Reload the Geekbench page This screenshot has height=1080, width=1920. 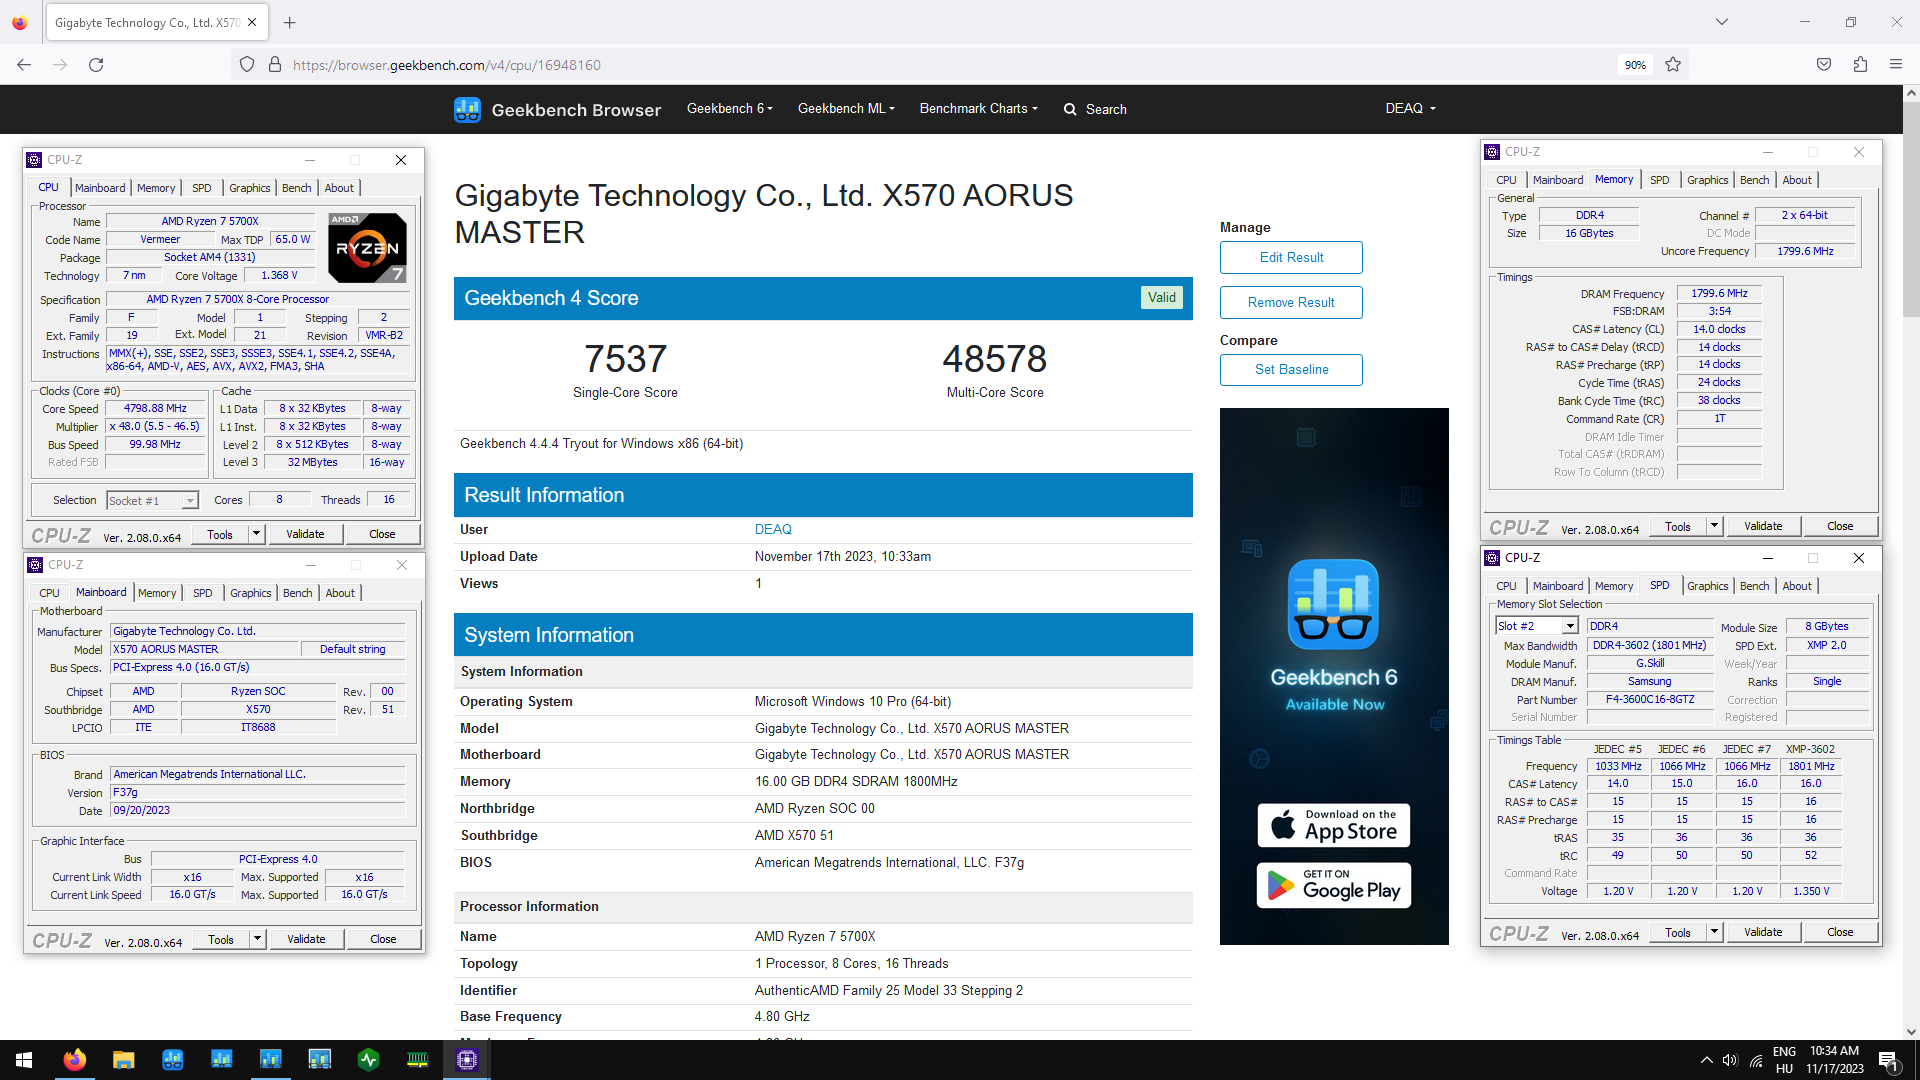pos(96,65)
